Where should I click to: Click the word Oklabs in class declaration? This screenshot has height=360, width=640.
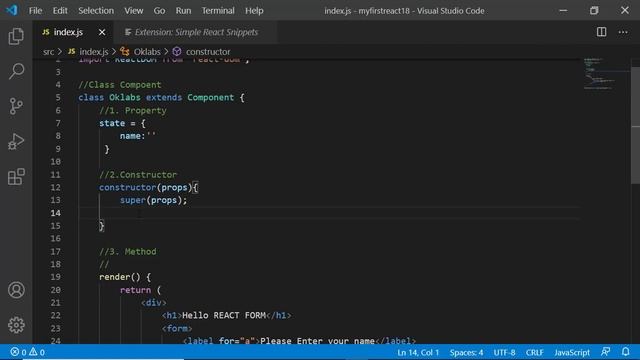[124, 98]
